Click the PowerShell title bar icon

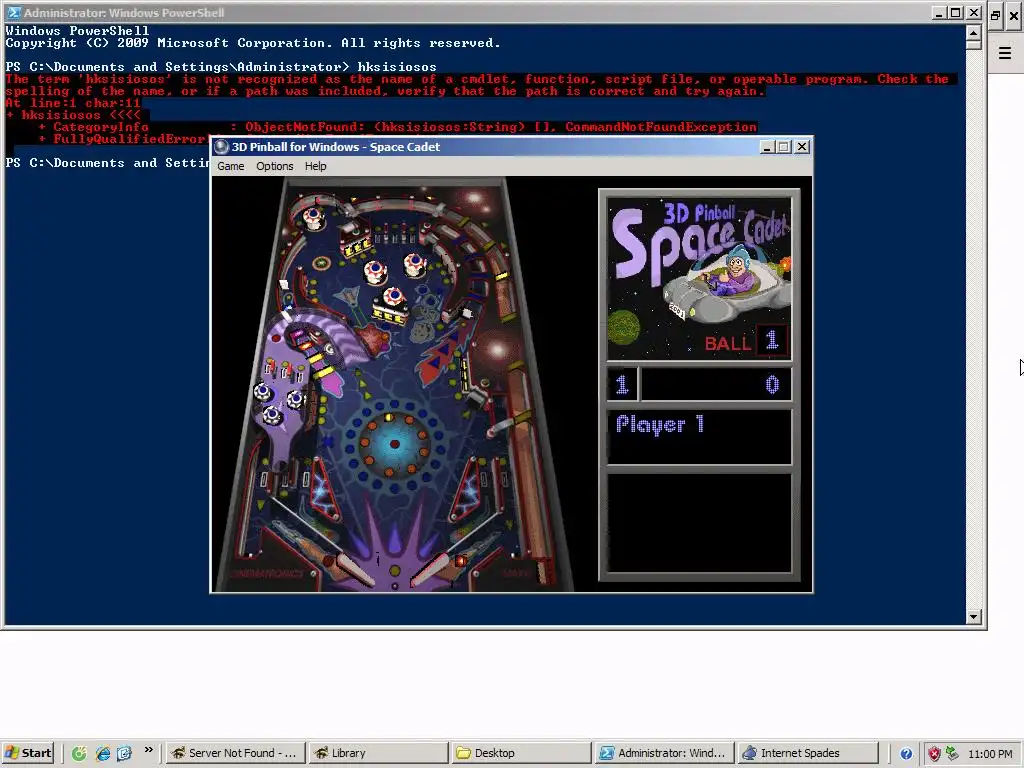13,12
